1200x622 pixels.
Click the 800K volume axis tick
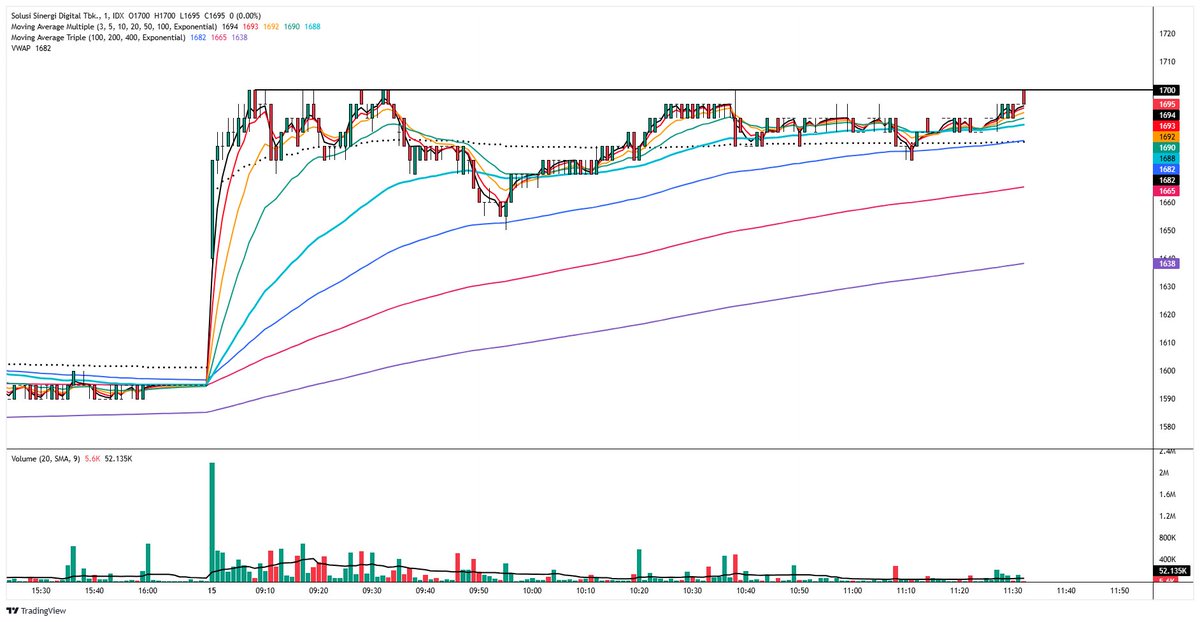coord(1168,538)
